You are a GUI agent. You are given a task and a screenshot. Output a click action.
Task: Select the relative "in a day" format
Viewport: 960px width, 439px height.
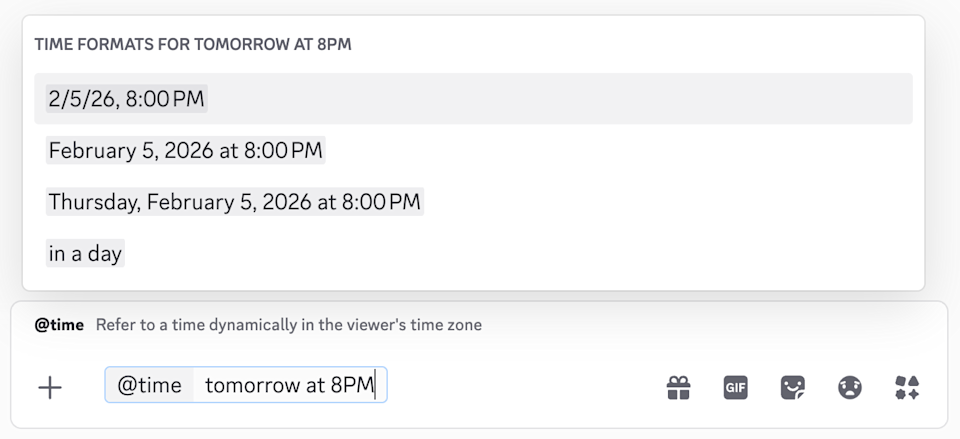pos(85,254)
